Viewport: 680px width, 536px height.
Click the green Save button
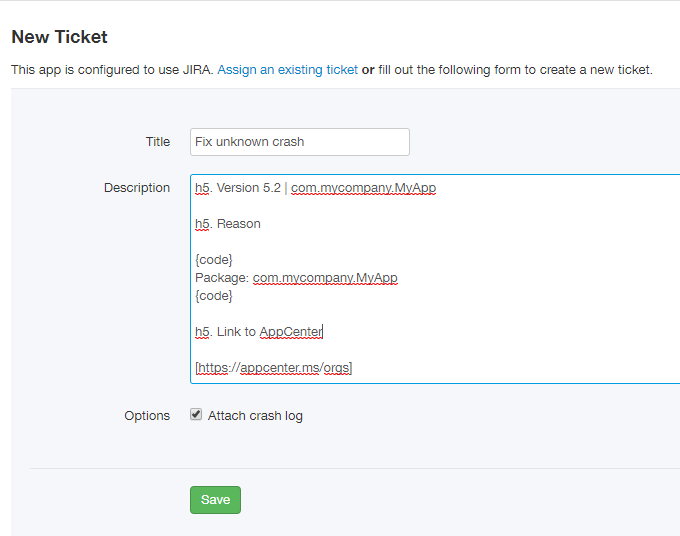pyautogui.click(x=215, y=500)
